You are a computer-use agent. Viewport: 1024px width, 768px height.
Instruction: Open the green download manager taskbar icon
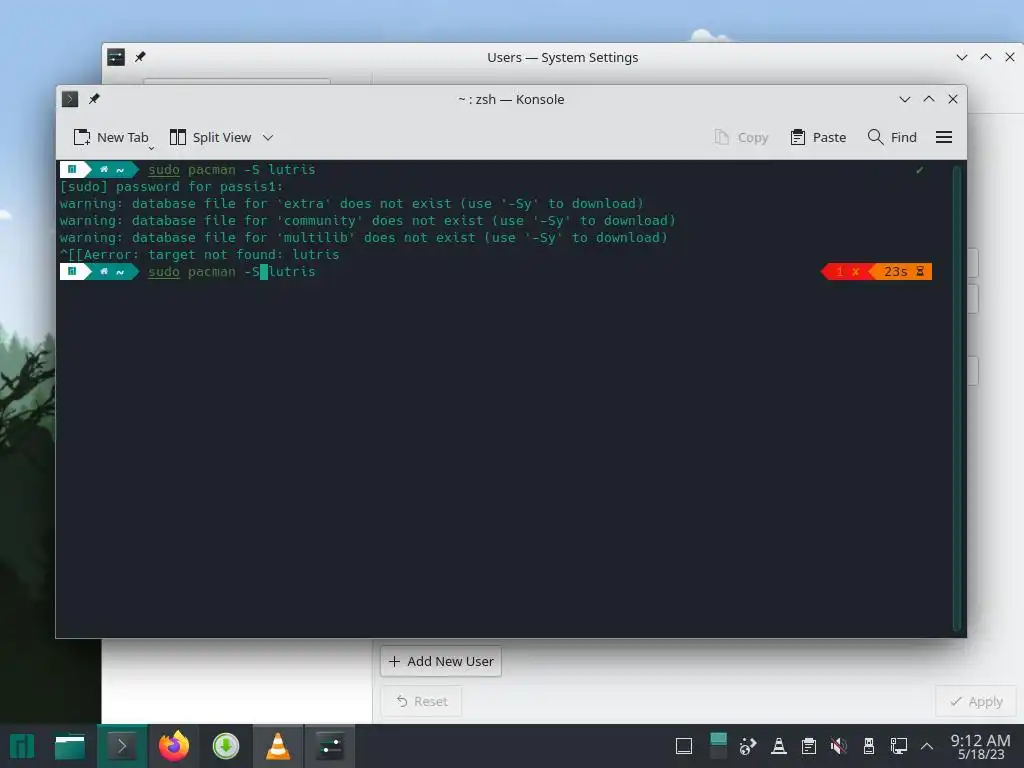click(x=226, y=746)
